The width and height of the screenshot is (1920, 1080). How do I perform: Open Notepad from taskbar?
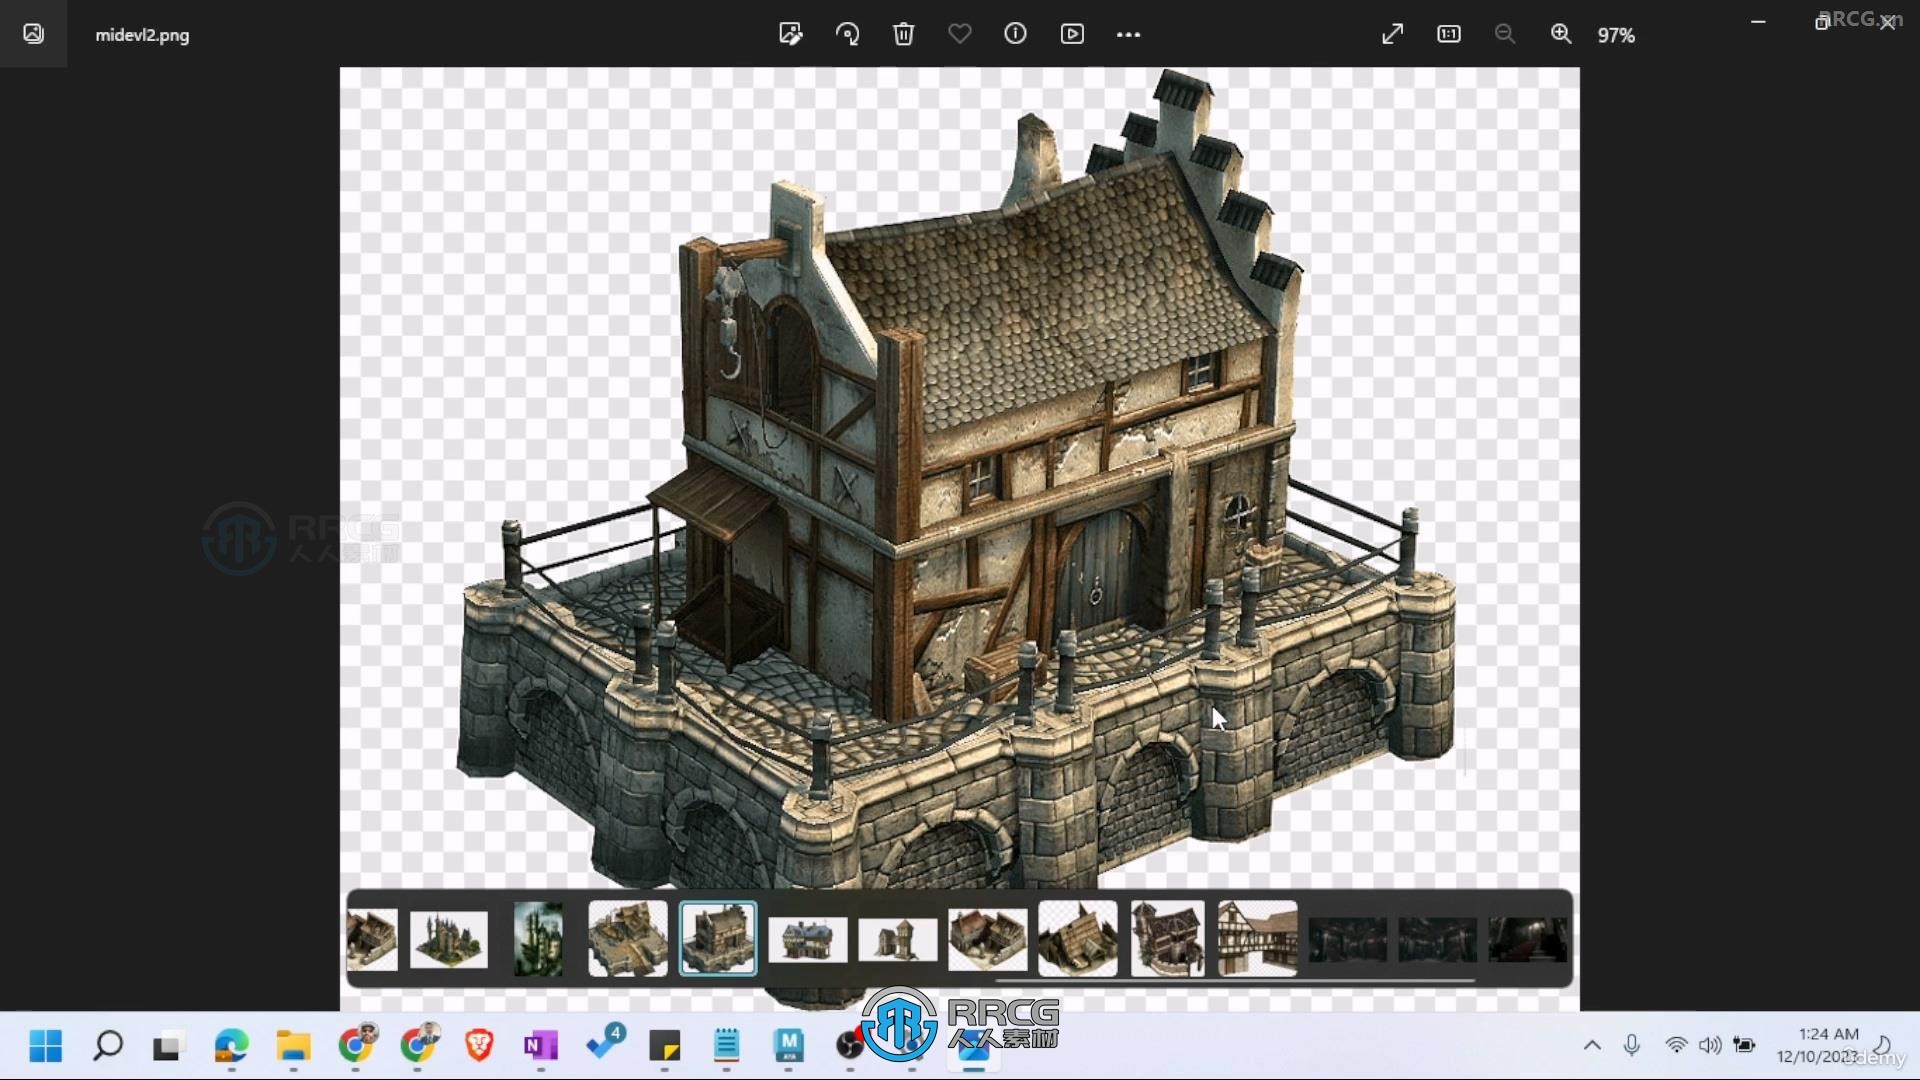(727, 1046)
